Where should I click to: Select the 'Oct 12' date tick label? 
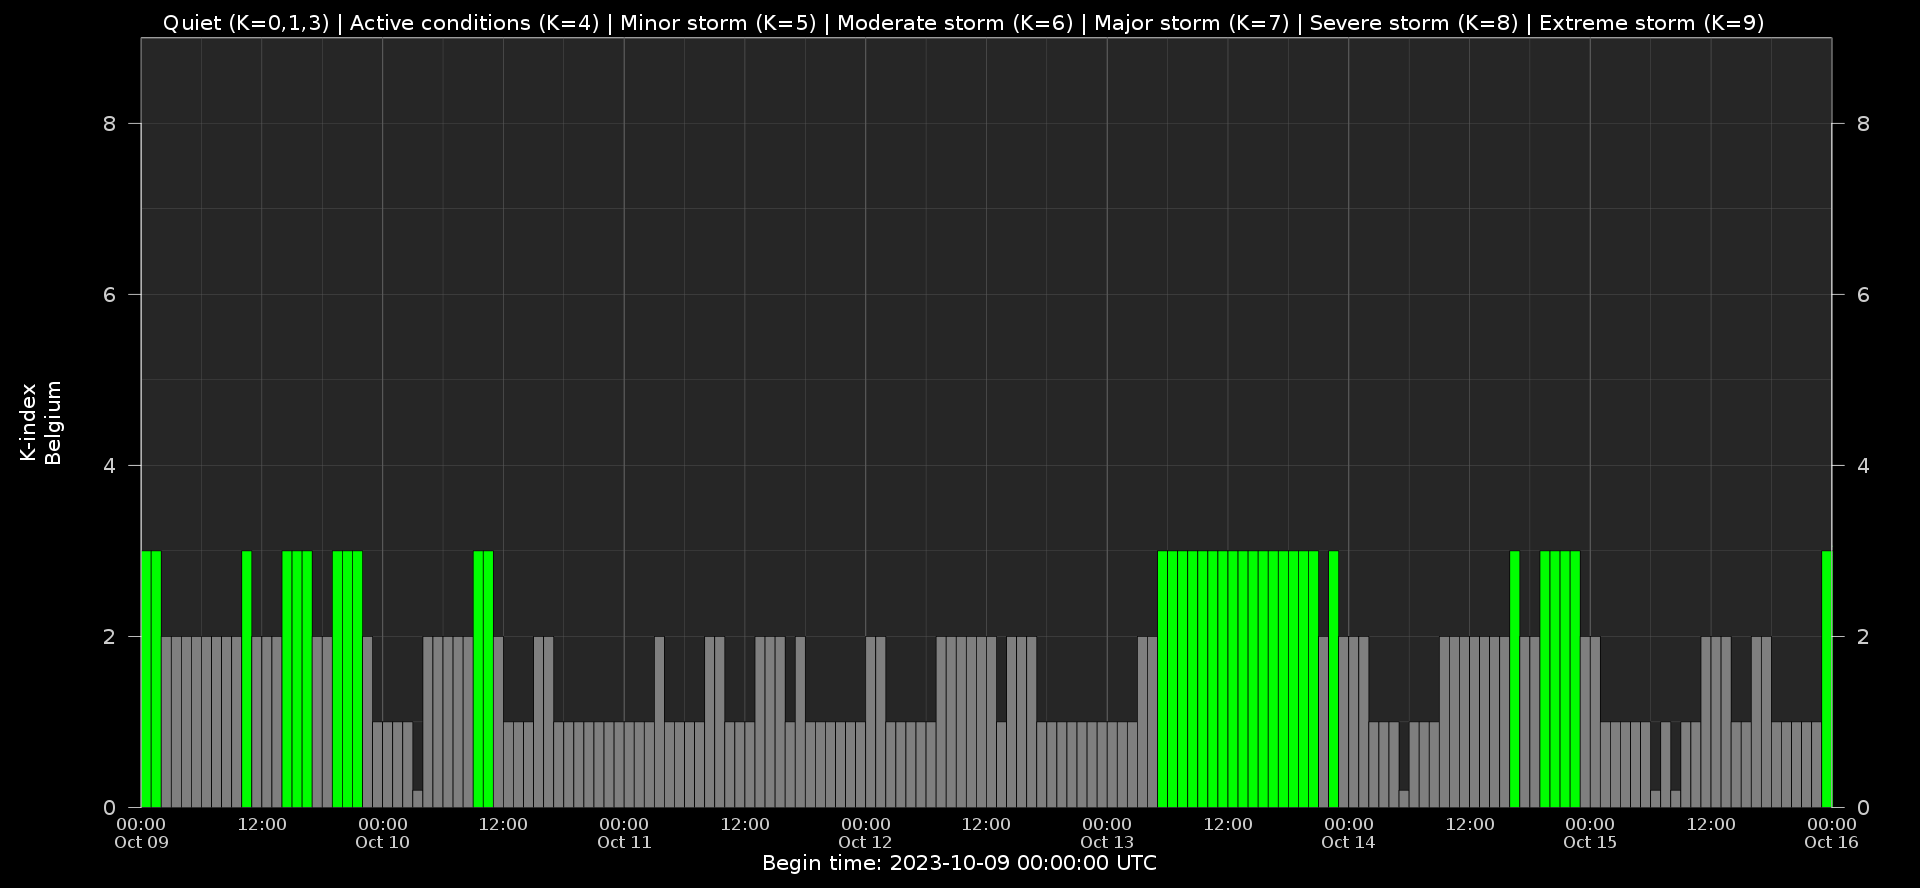(x=865, y=842)
